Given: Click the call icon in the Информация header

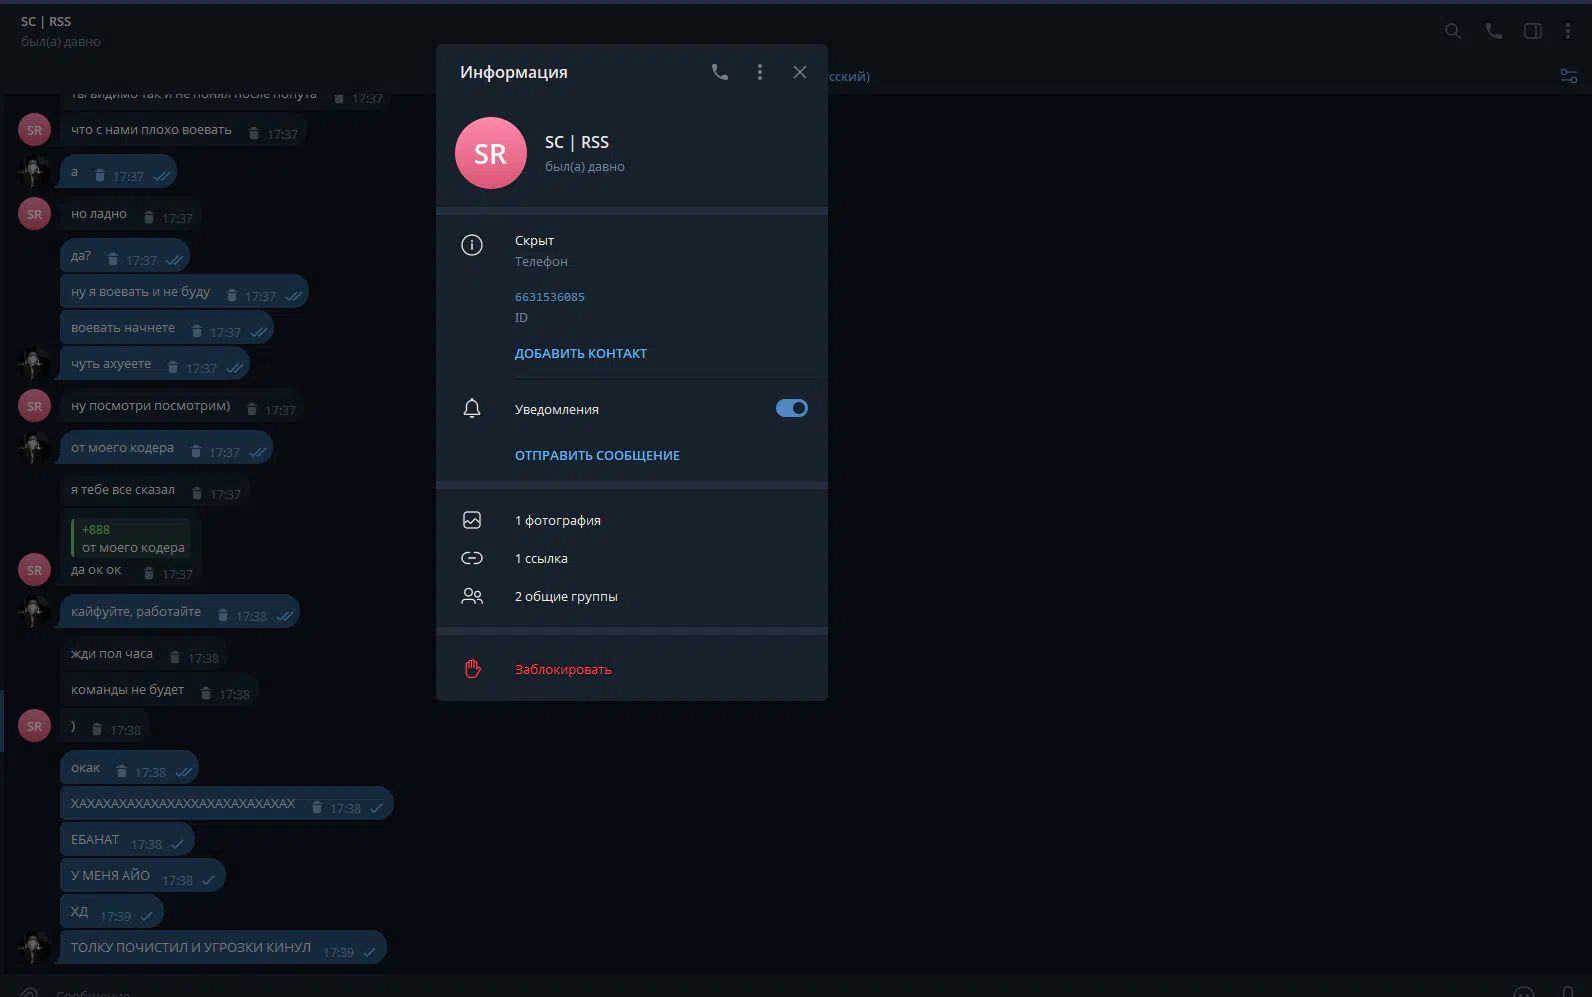Looking at the screenshot, I should (x=719, y=72).
